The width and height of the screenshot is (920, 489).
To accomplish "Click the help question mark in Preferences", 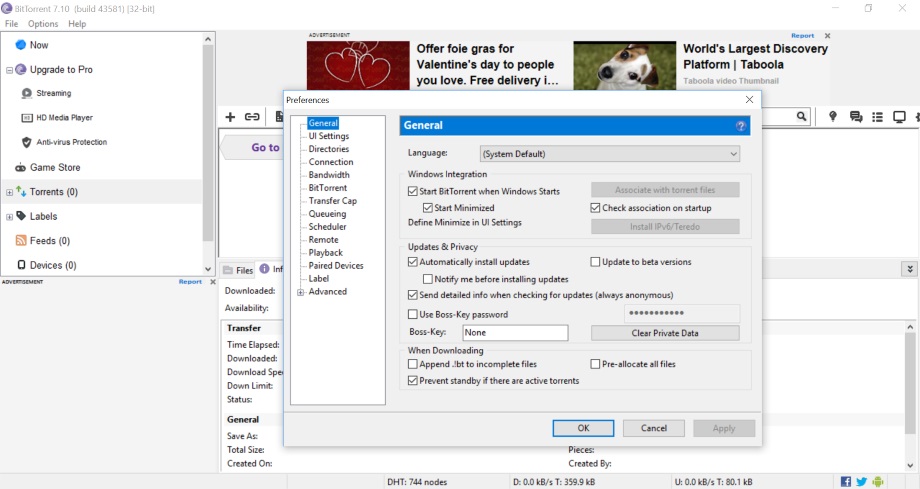I will click(741, 126).
